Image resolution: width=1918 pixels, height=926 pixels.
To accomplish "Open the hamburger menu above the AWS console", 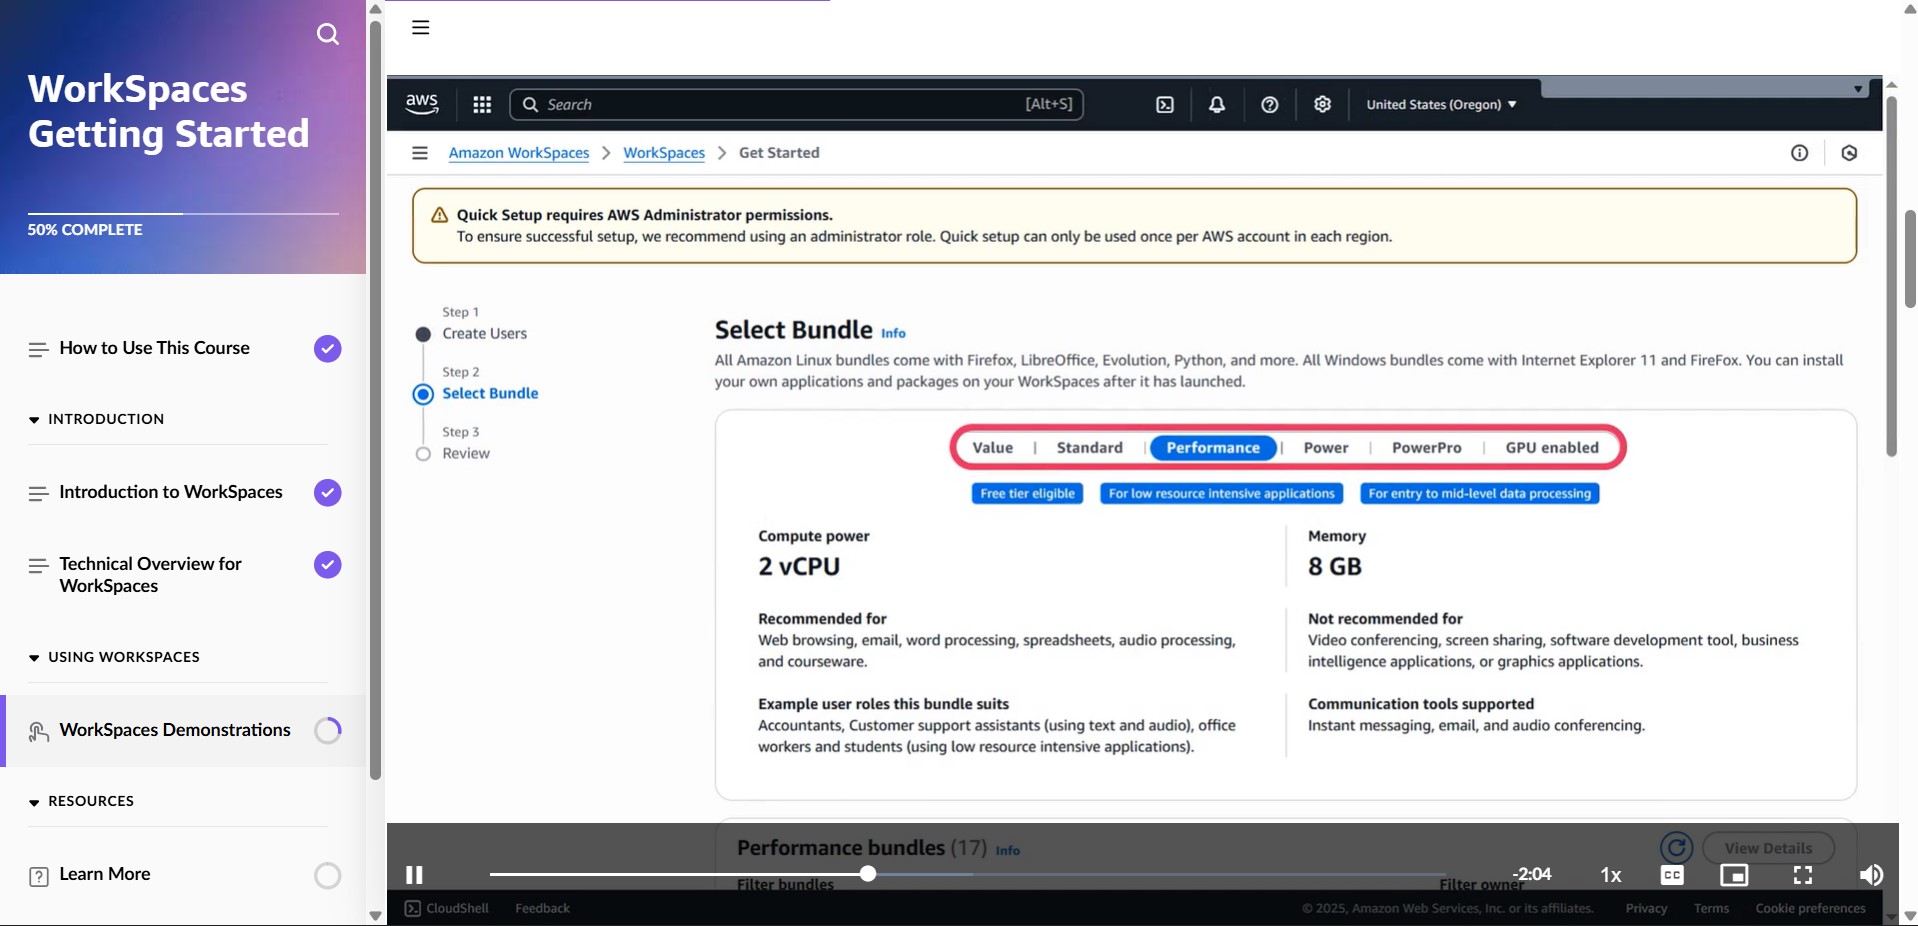I will point(419,27).
